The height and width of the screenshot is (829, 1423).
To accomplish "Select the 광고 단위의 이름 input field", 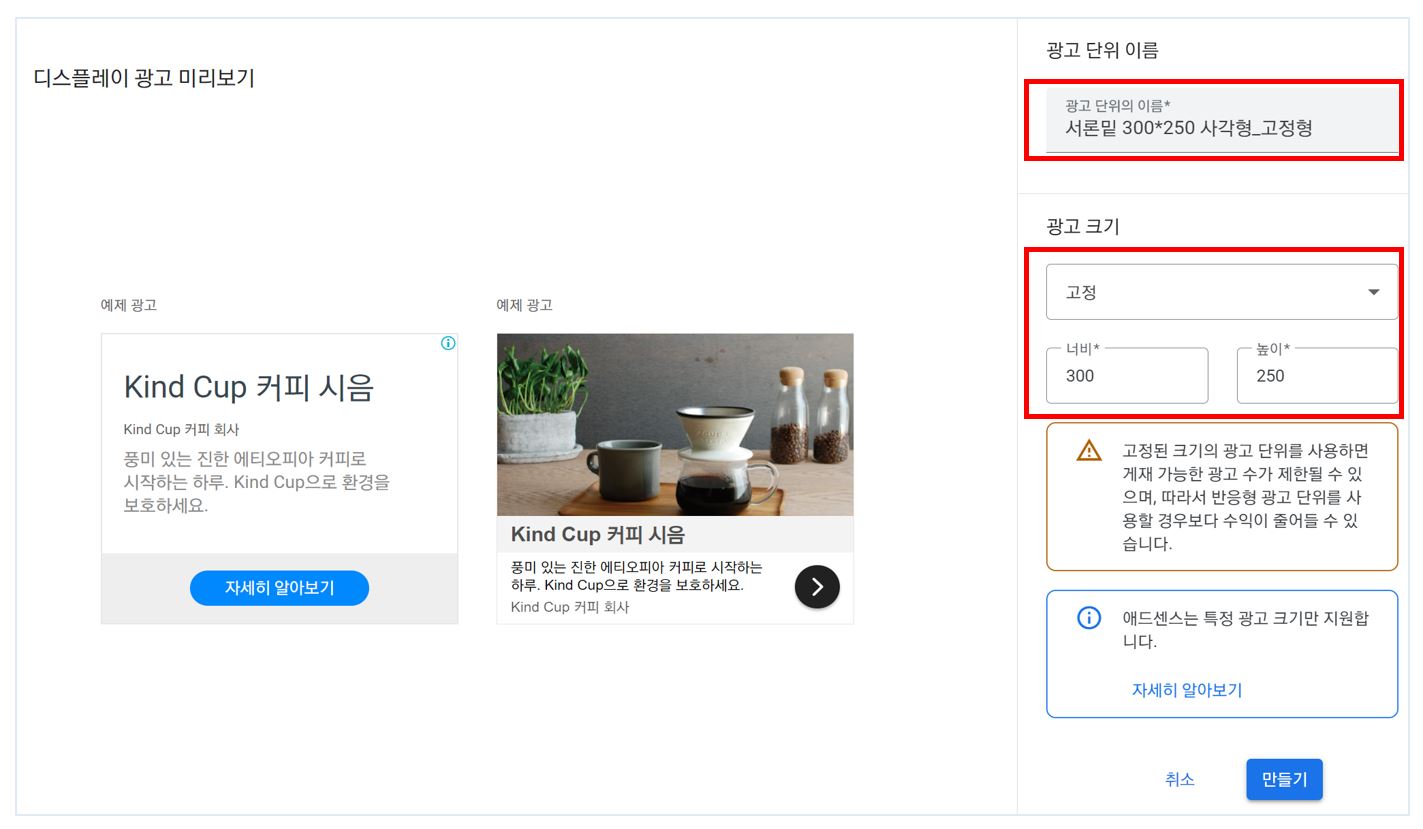I will coord(1215,129).
